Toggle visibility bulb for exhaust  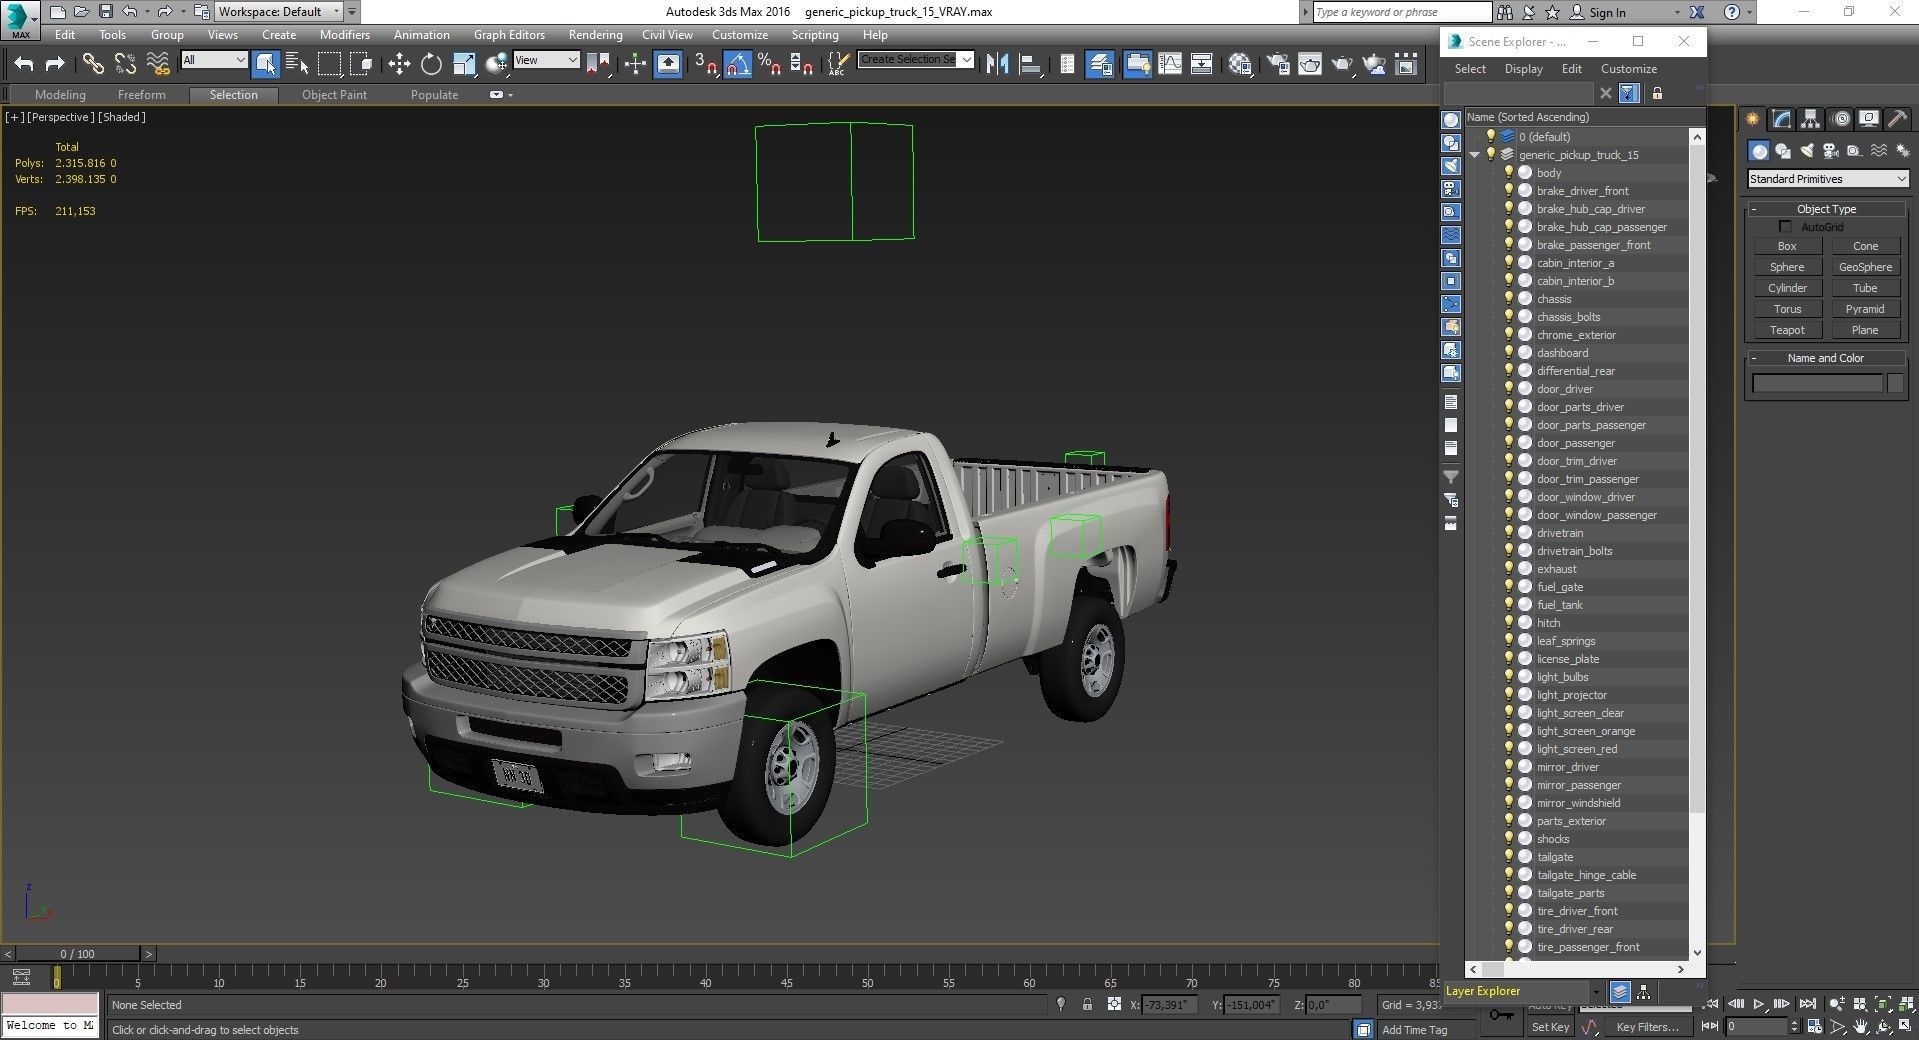(1509, 569)
